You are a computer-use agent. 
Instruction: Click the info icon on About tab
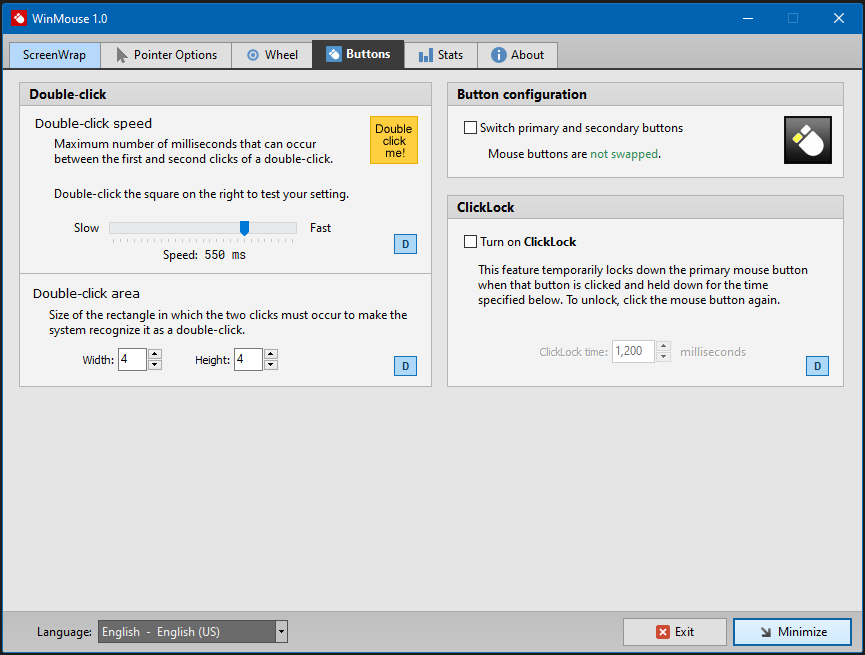click(499, 55)
